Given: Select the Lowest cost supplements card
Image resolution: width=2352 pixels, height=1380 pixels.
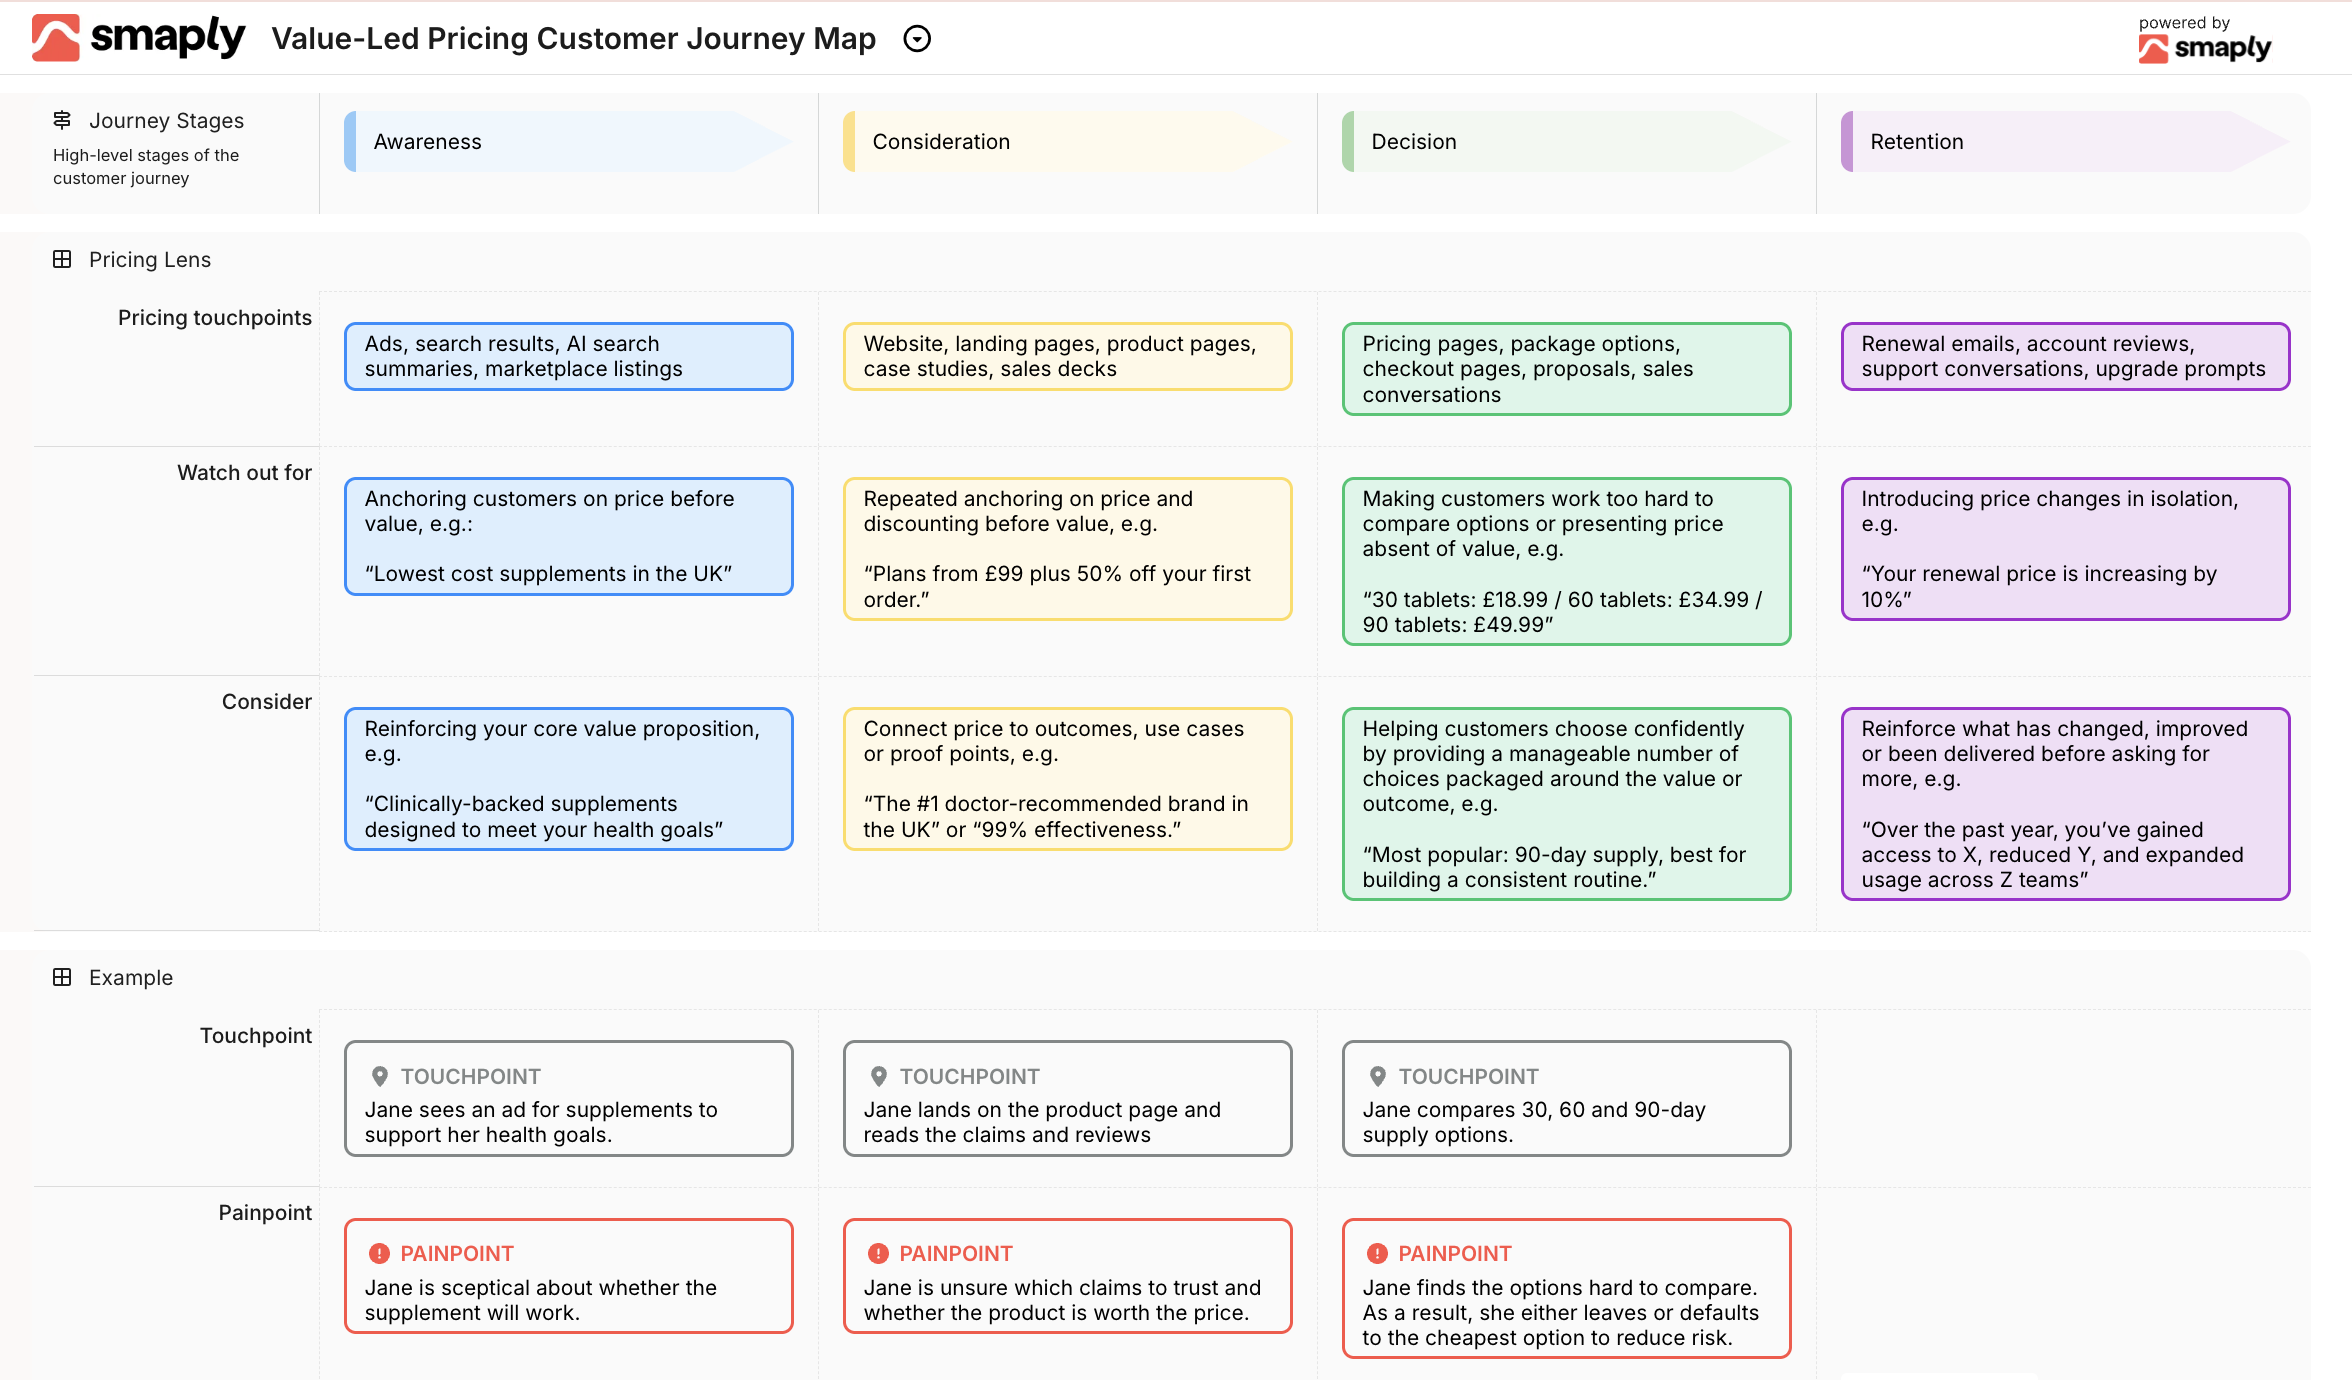Looking at the screenshot, I should tap(568, 536).
